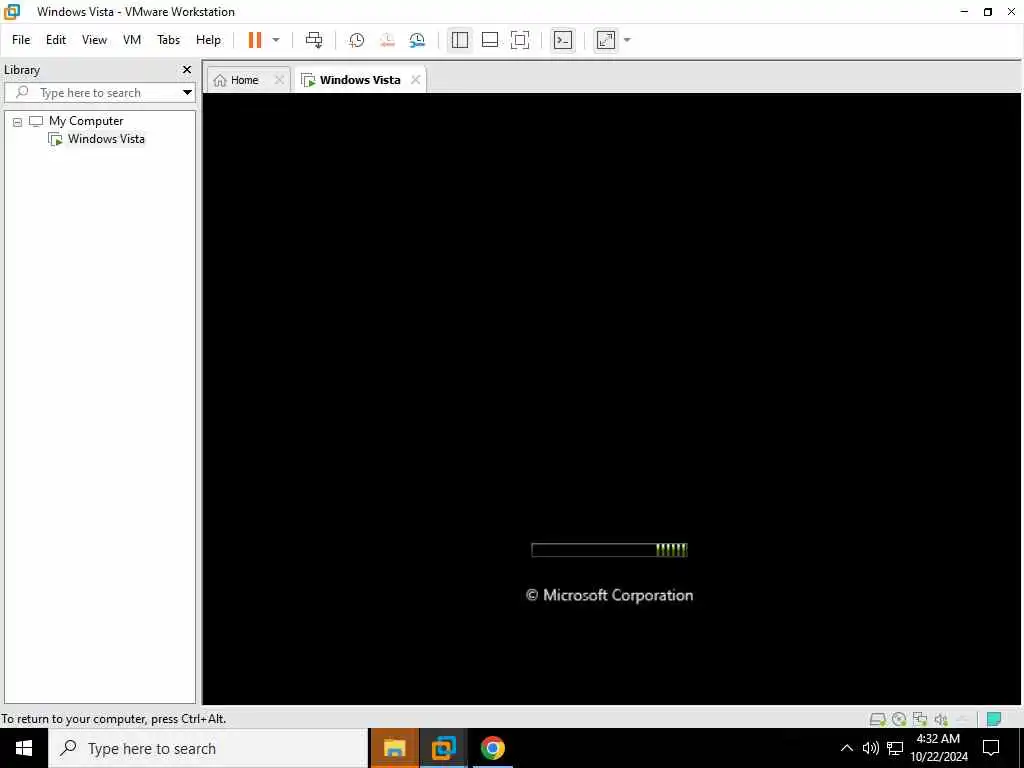
Task: Click the system tray volume icon
Action: pos(871,748)
